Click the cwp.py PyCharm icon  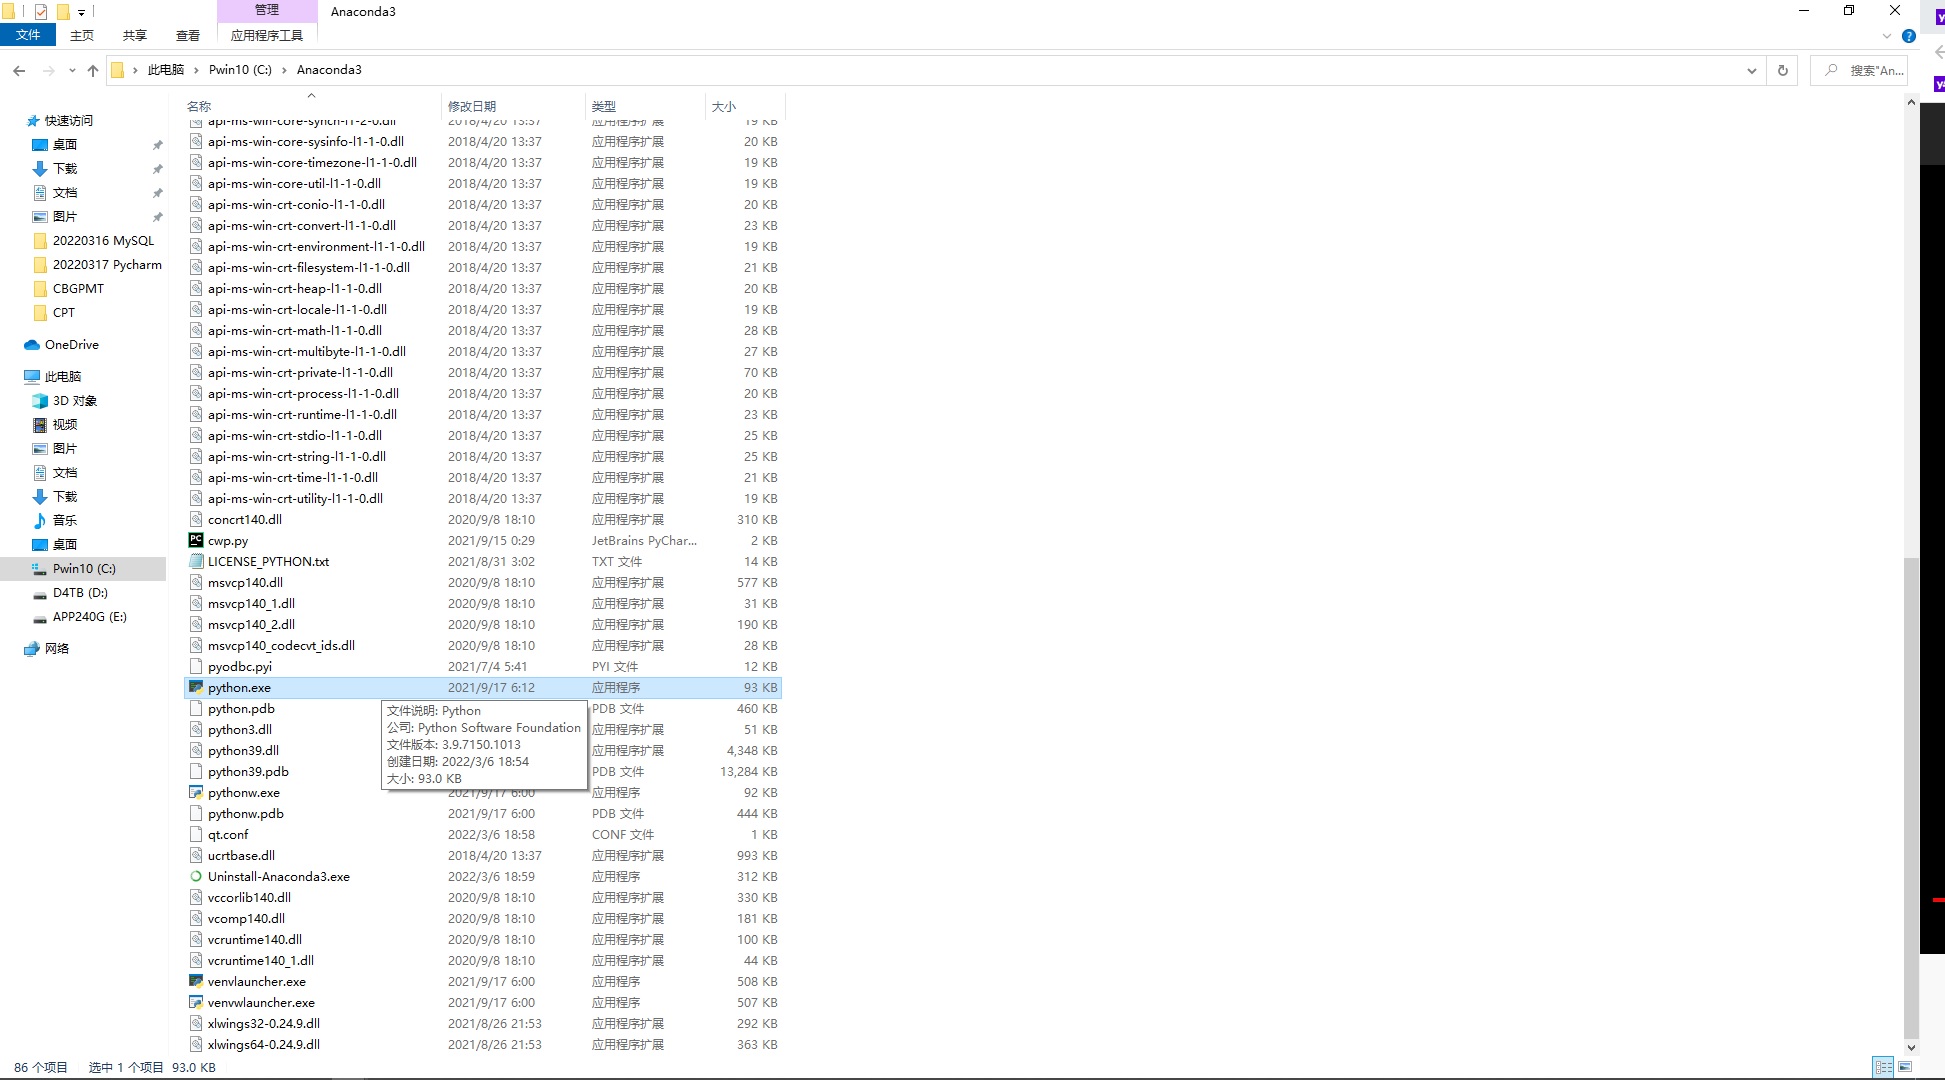pos(196,540)
